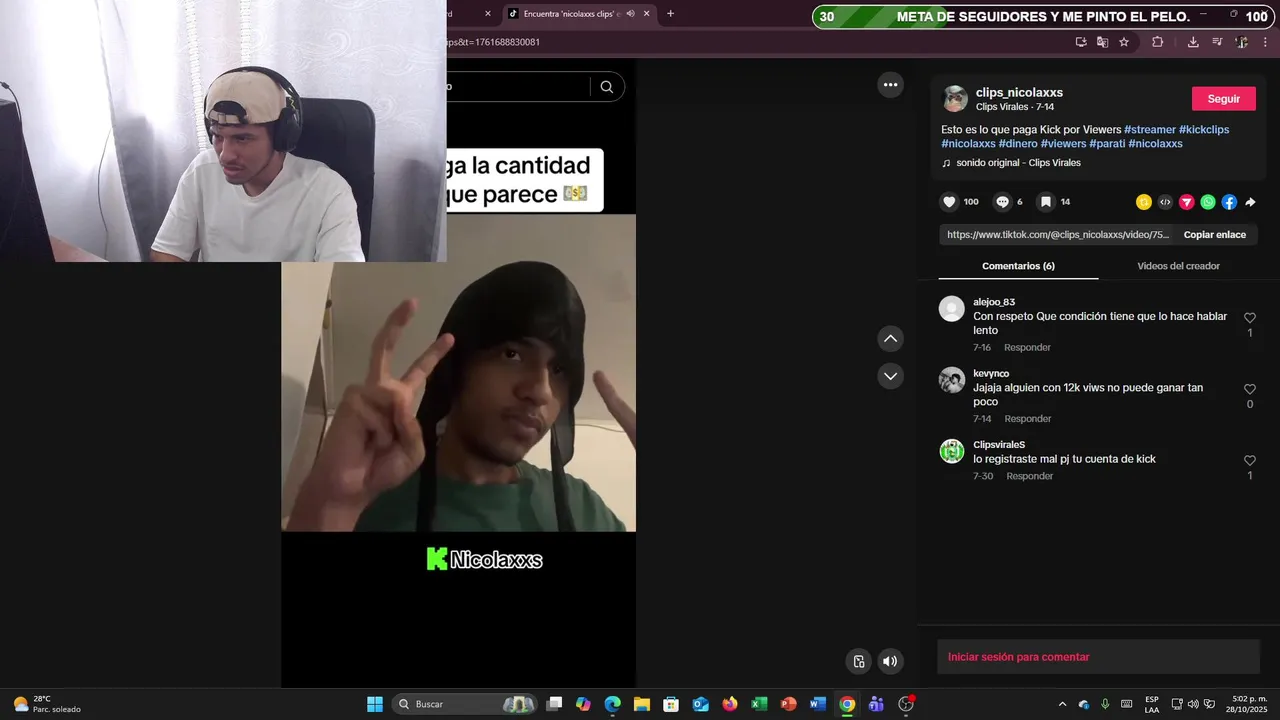Open clips_nicolaxxs profile name
Image resolution: width=1280 pixels, height=720 pixels.
click(x=1019, y=93)
